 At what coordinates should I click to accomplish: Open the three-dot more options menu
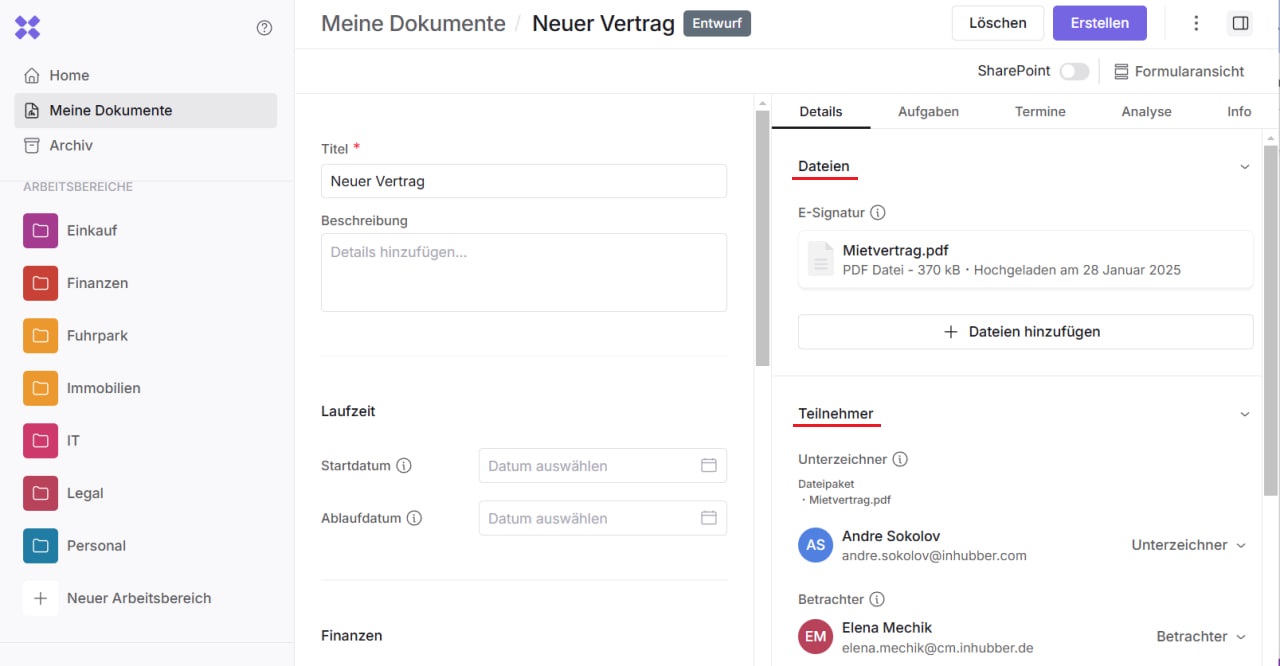coord(1196,23)
